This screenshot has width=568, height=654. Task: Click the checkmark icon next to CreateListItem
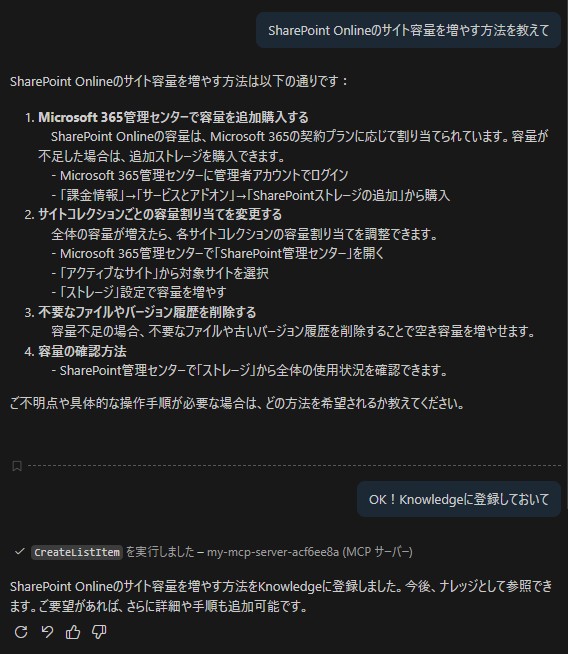19,551
